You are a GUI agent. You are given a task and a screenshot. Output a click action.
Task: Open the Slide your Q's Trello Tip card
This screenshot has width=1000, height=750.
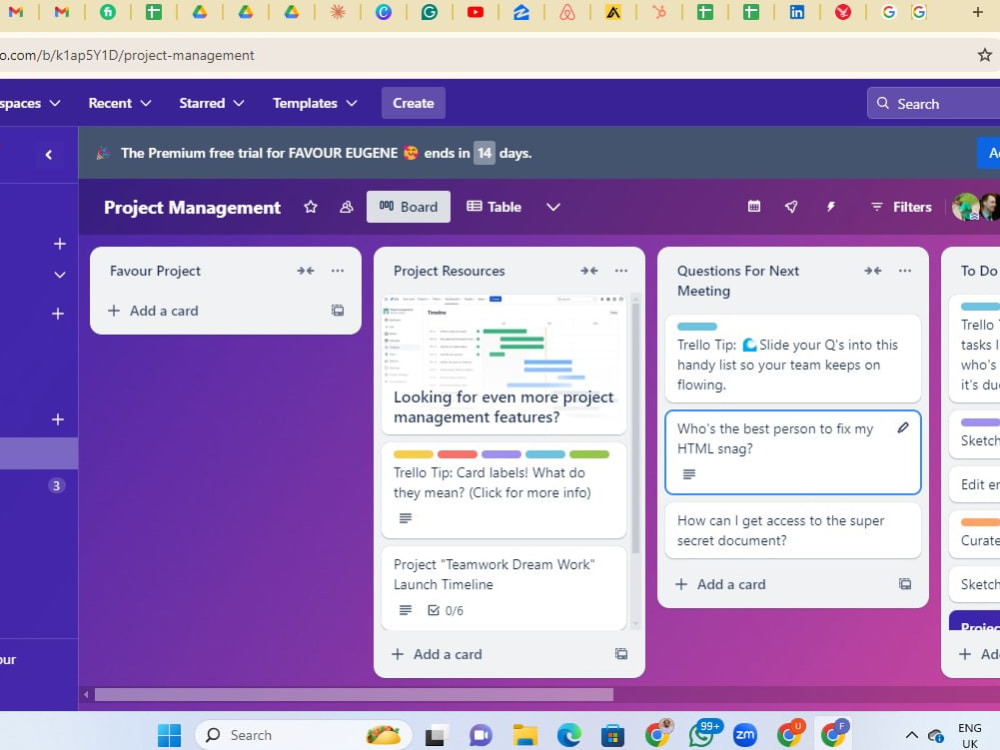coord(793,358)
